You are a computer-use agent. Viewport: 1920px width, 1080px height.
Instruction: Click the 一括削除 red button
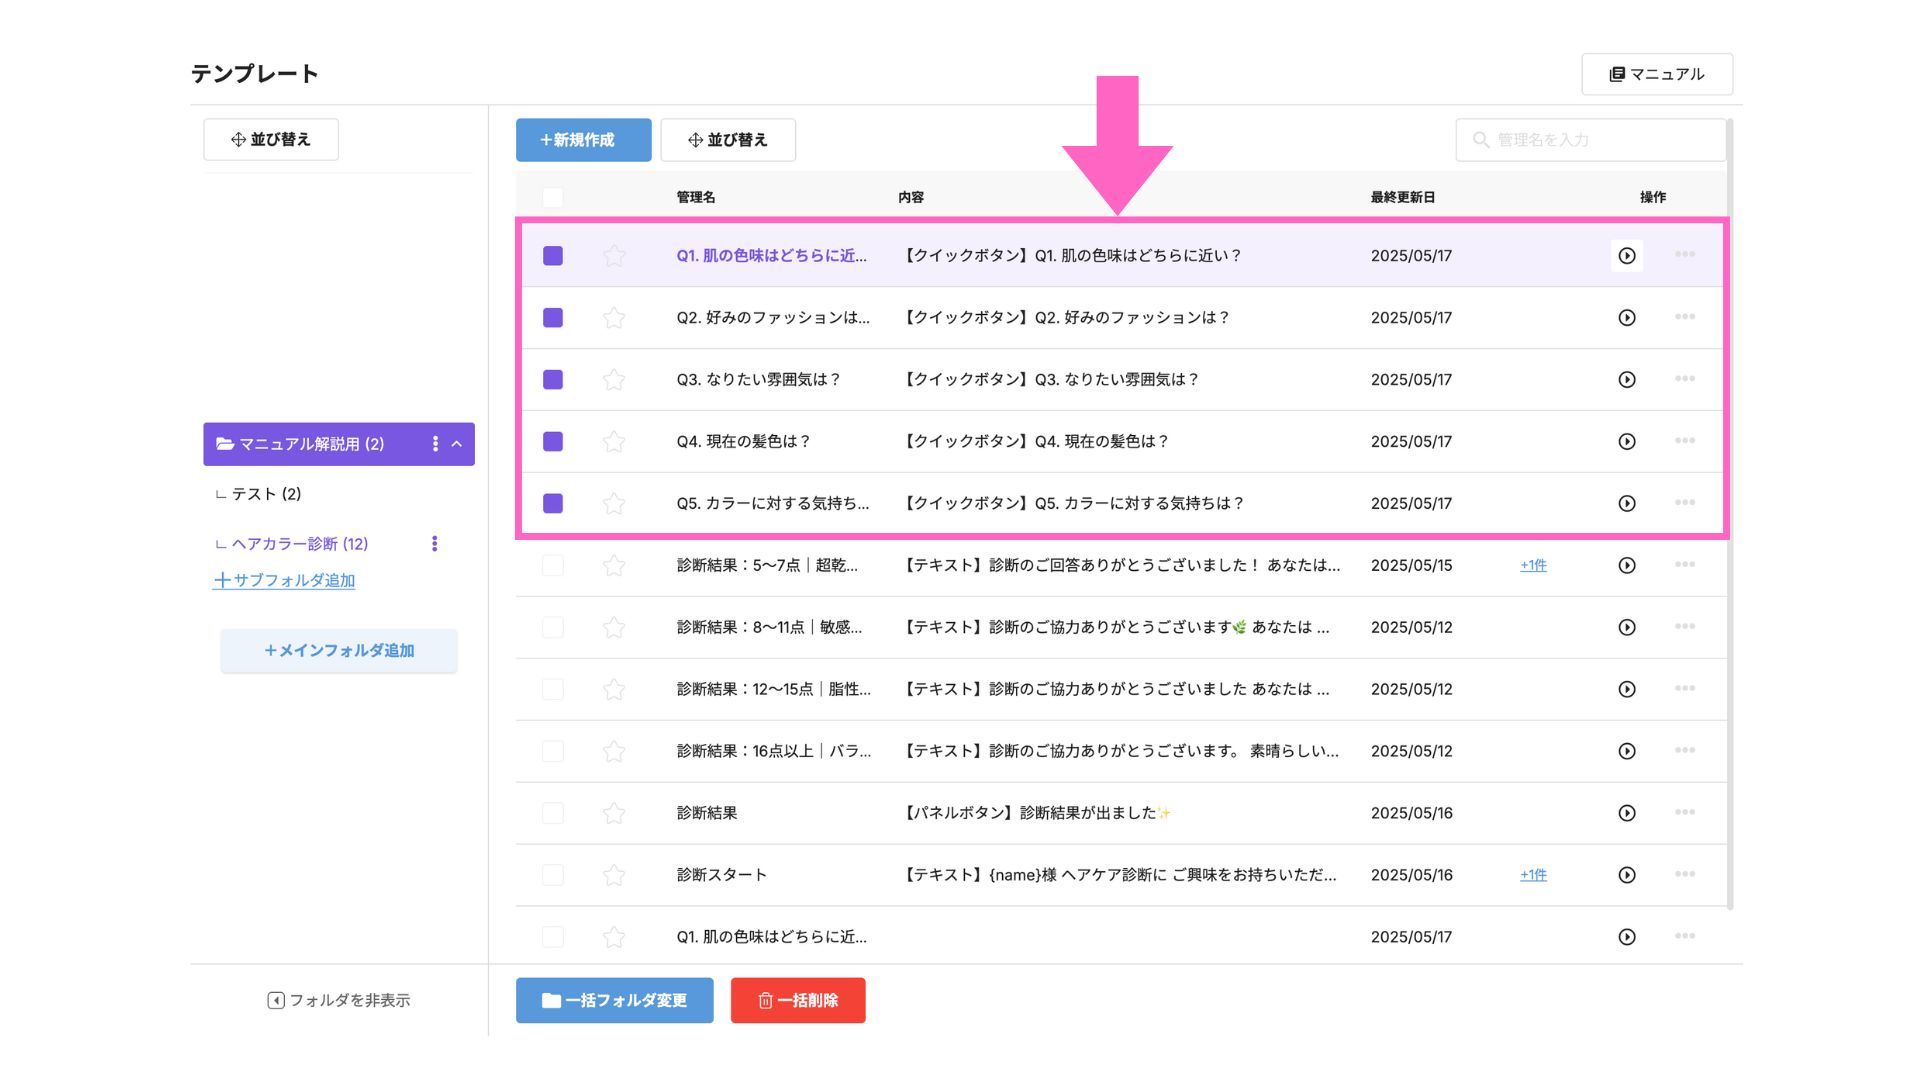pos(798,1000)
